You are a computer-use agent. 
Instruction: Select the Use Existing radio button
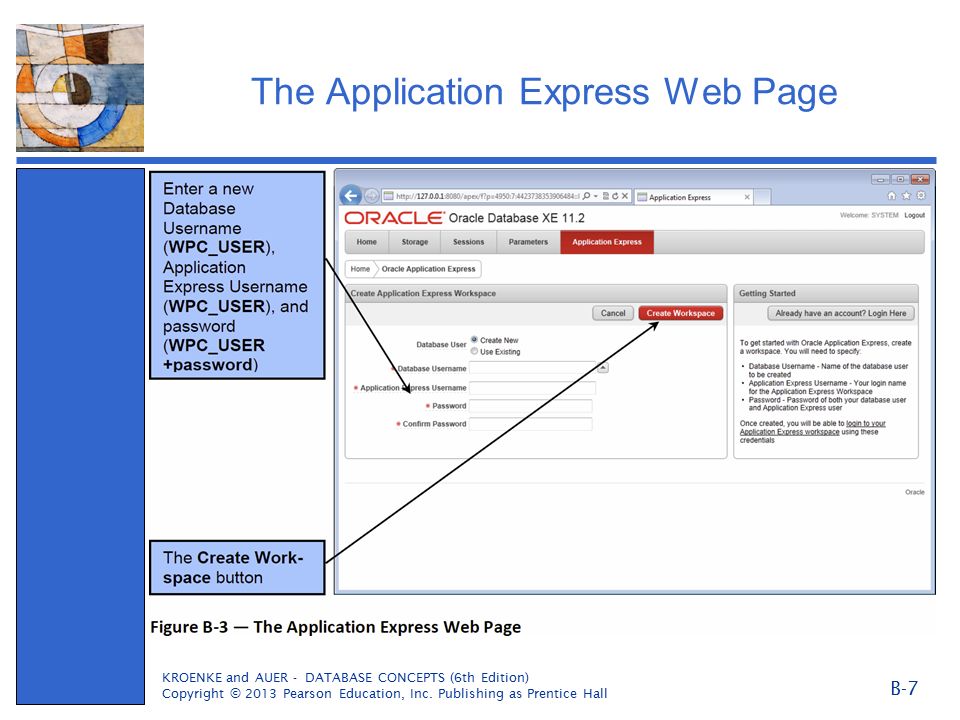(x=474, y=351)
